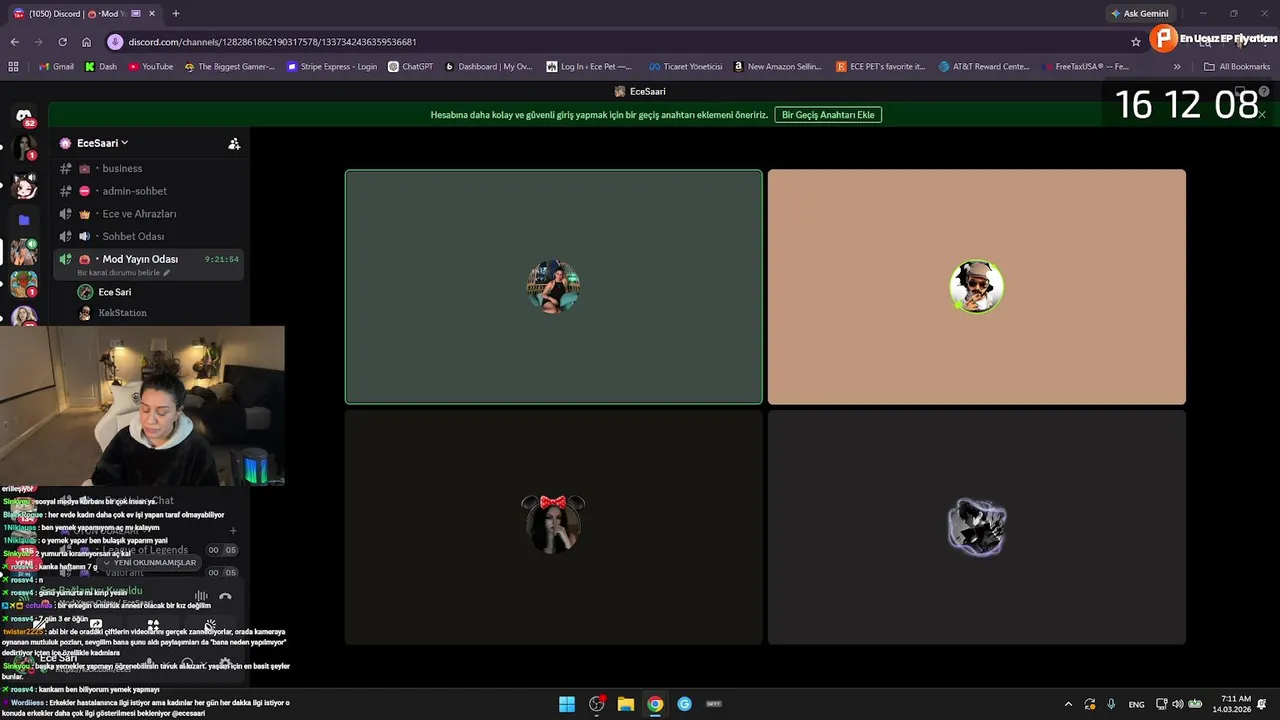The width and height of the screenshot is (1280, 720).
Task: Open the 7:11 AM clock and calendar
Action: click(x=1231, y=704)
